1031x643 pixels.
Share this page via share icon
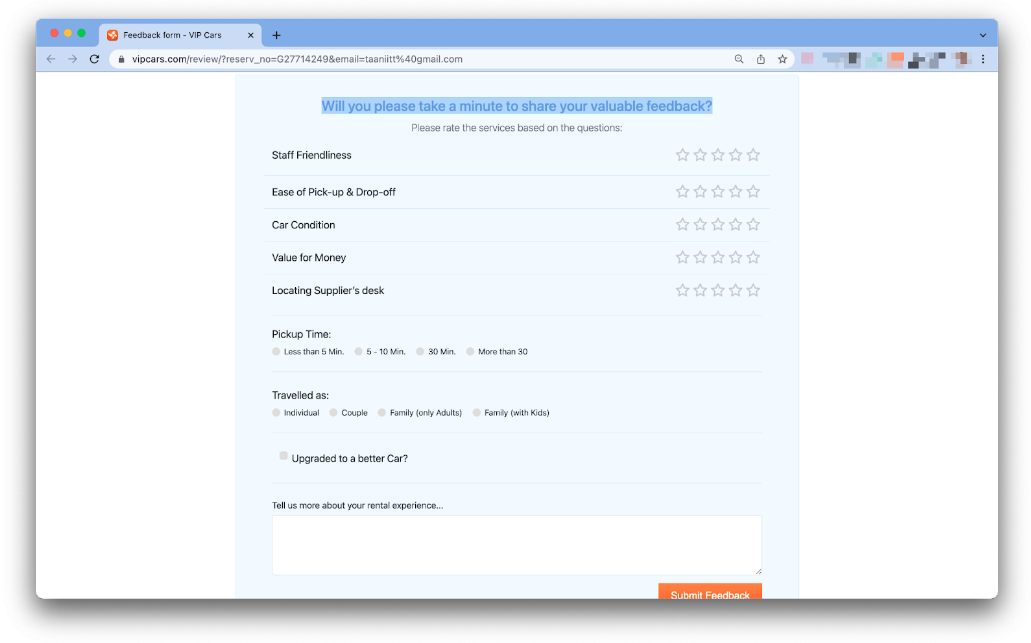coord(761,59)
